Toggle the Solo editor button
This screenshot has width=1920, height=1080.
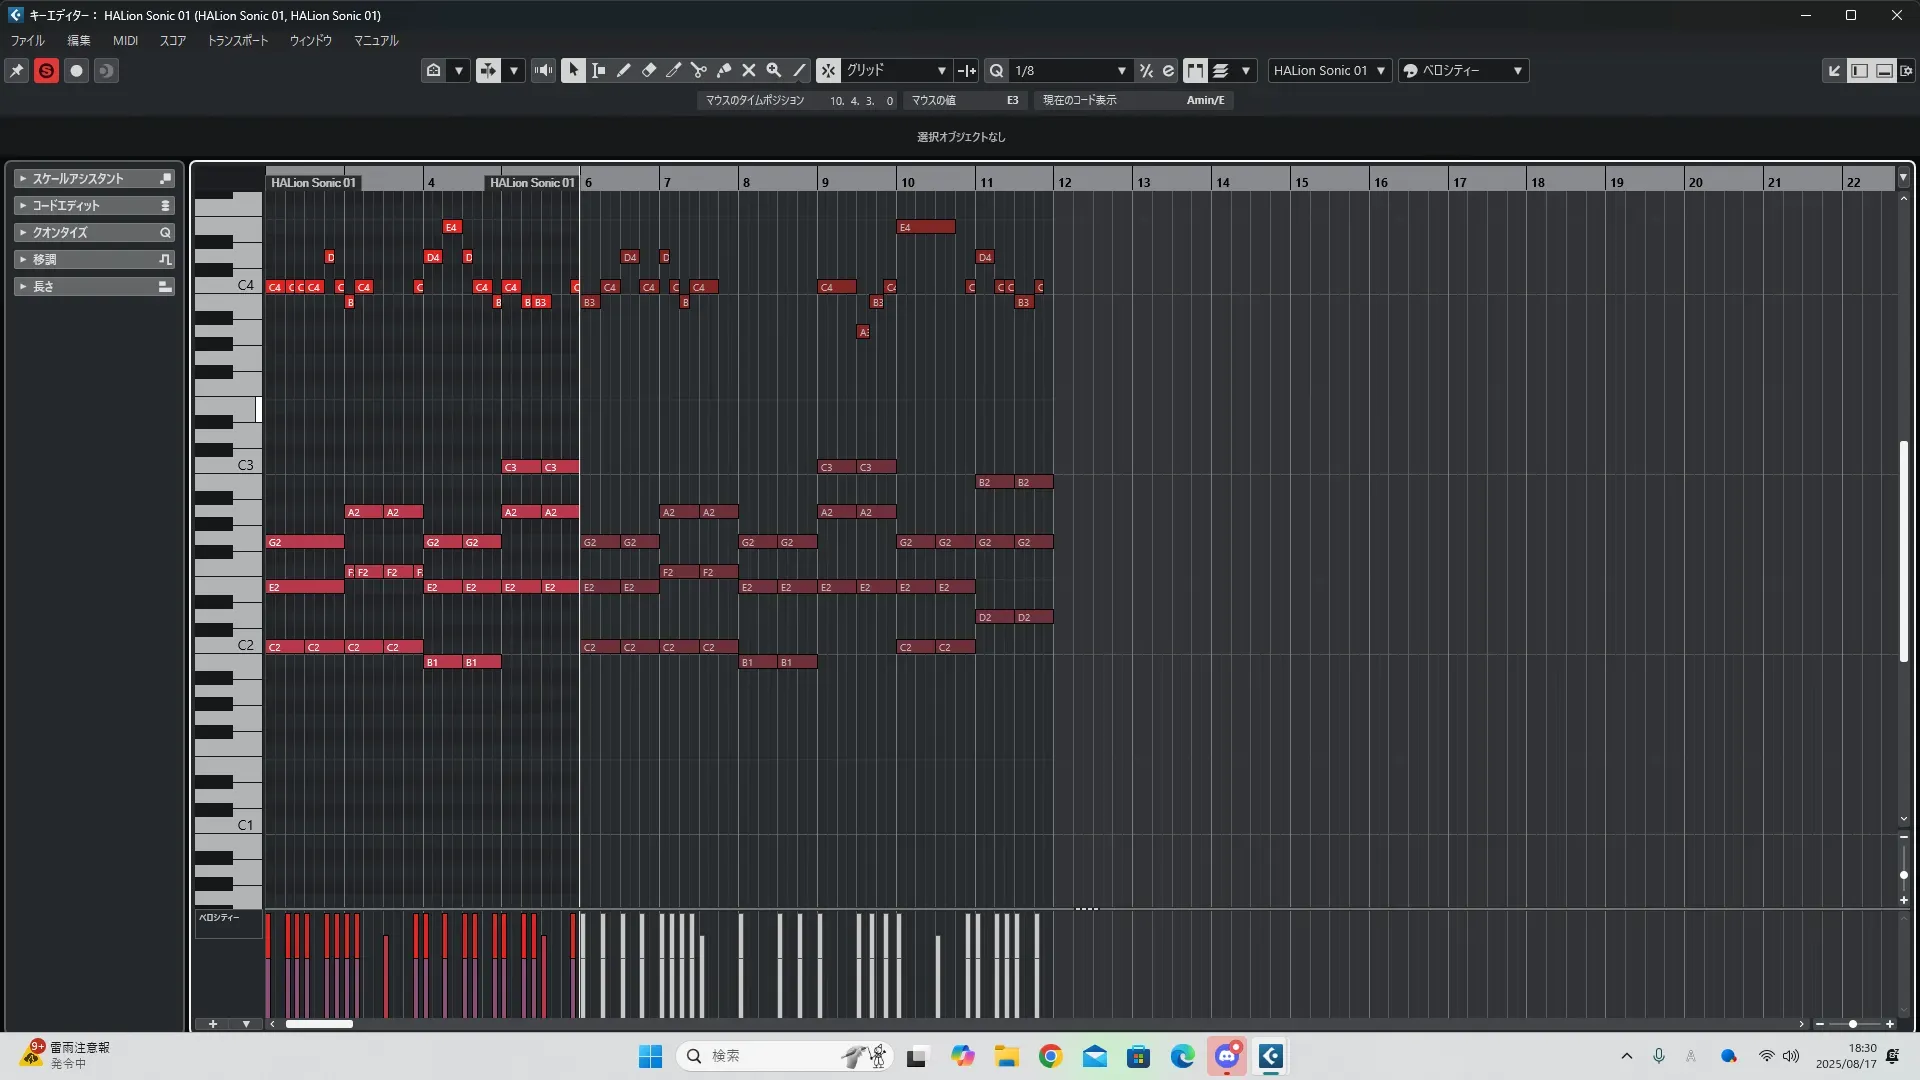[x=46, y=70]
